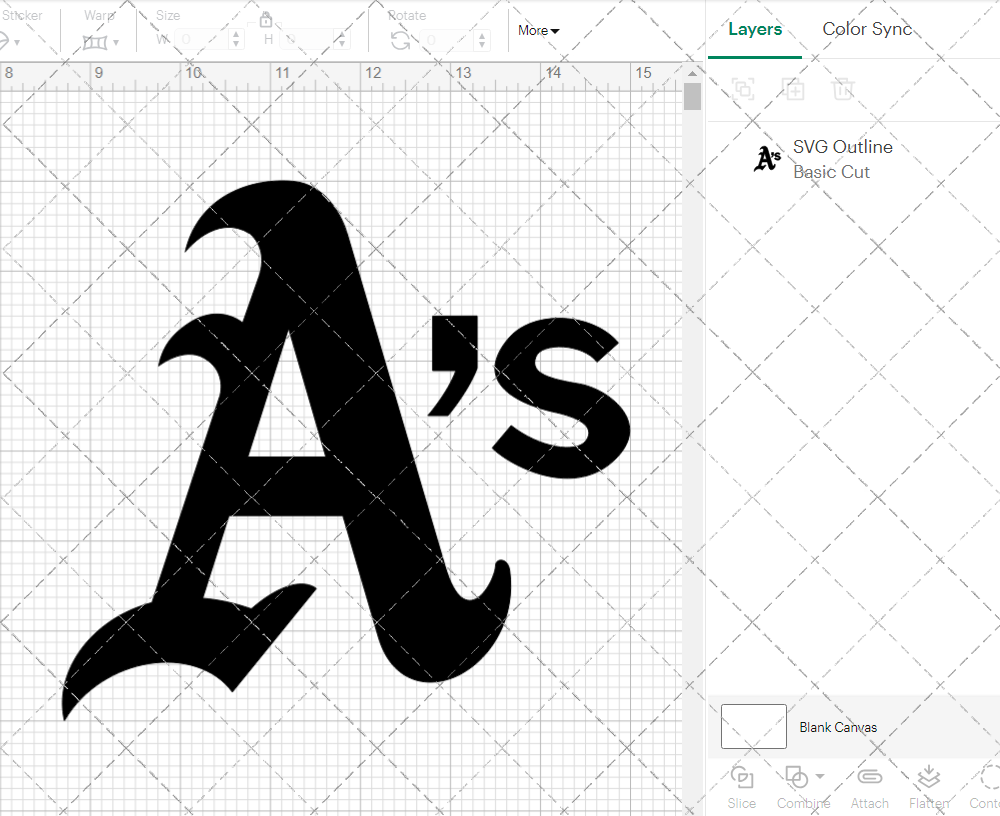The width and height of the screenshot is (1000, 816).
Task: Open the Warp tool
Action: pyautogui.click(x=95, y=42)
